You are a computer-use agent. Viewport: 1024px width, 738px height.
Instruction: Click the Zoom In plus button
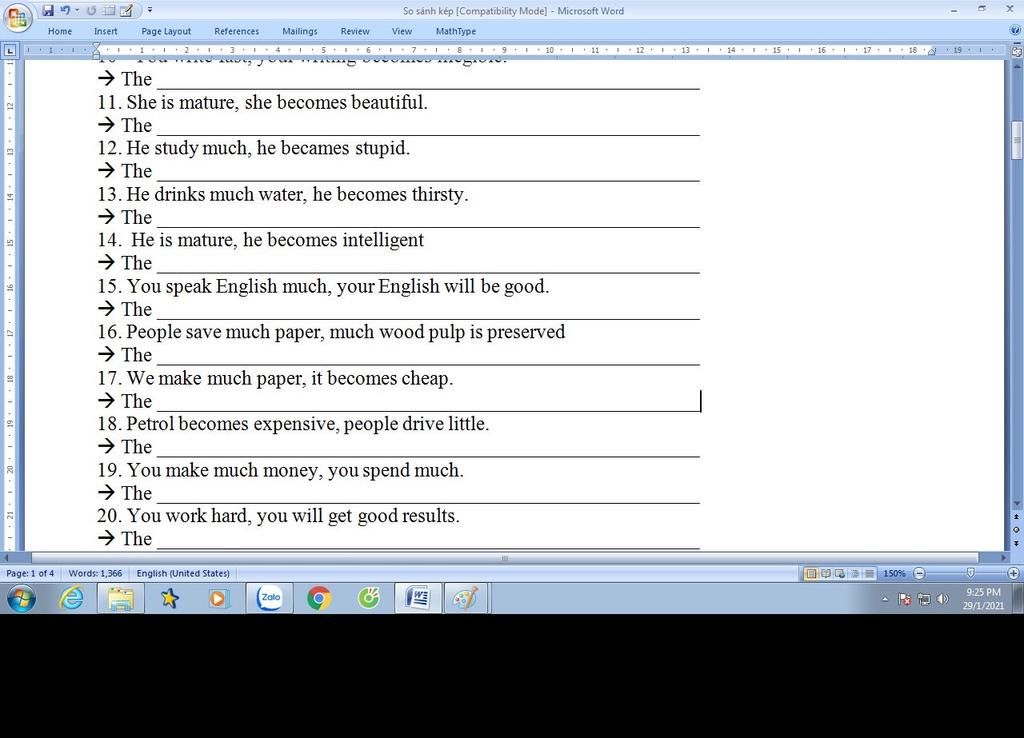[x=1013, y=573]
